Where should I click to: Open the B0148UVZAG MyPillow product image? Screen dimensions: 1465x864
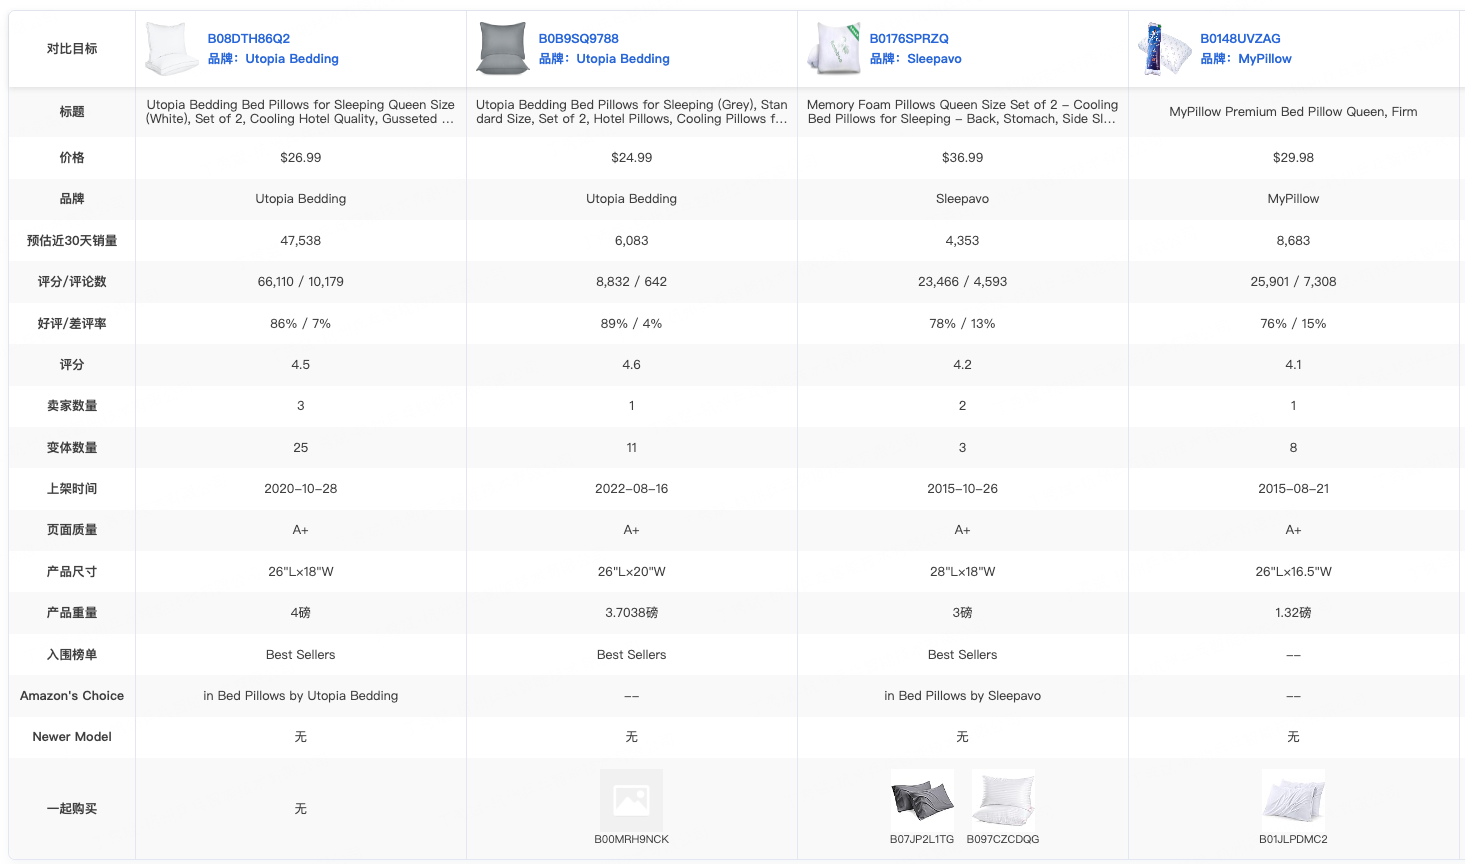(1165, 48)
